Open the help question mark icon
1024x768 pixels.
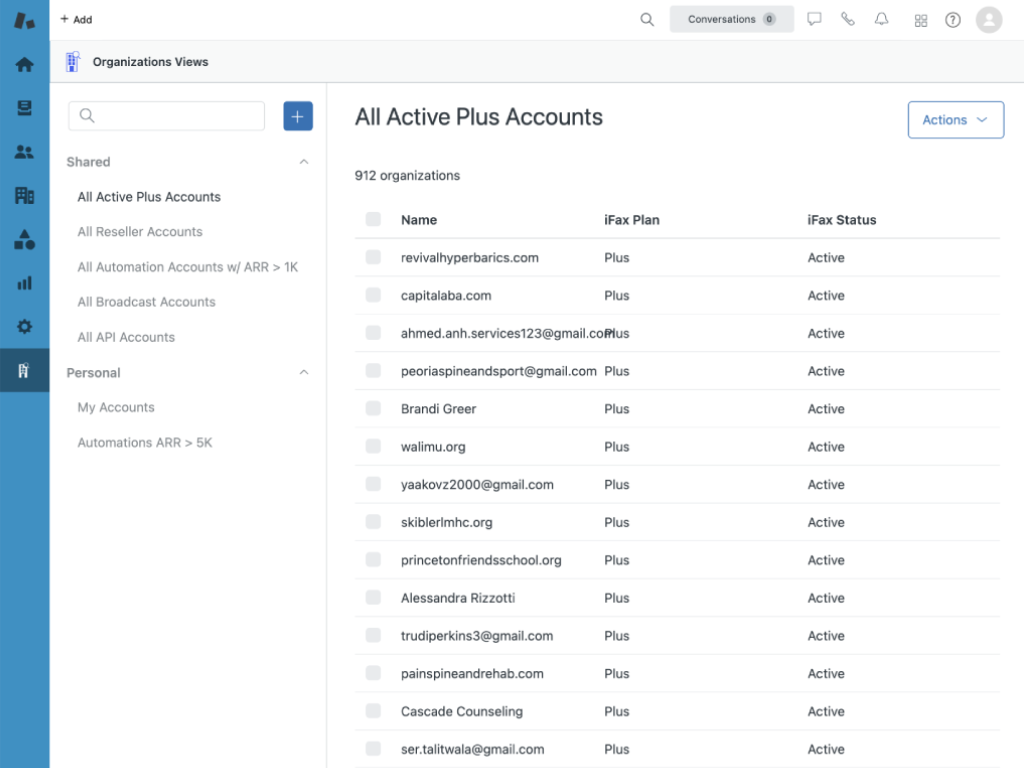click(953, 20)
